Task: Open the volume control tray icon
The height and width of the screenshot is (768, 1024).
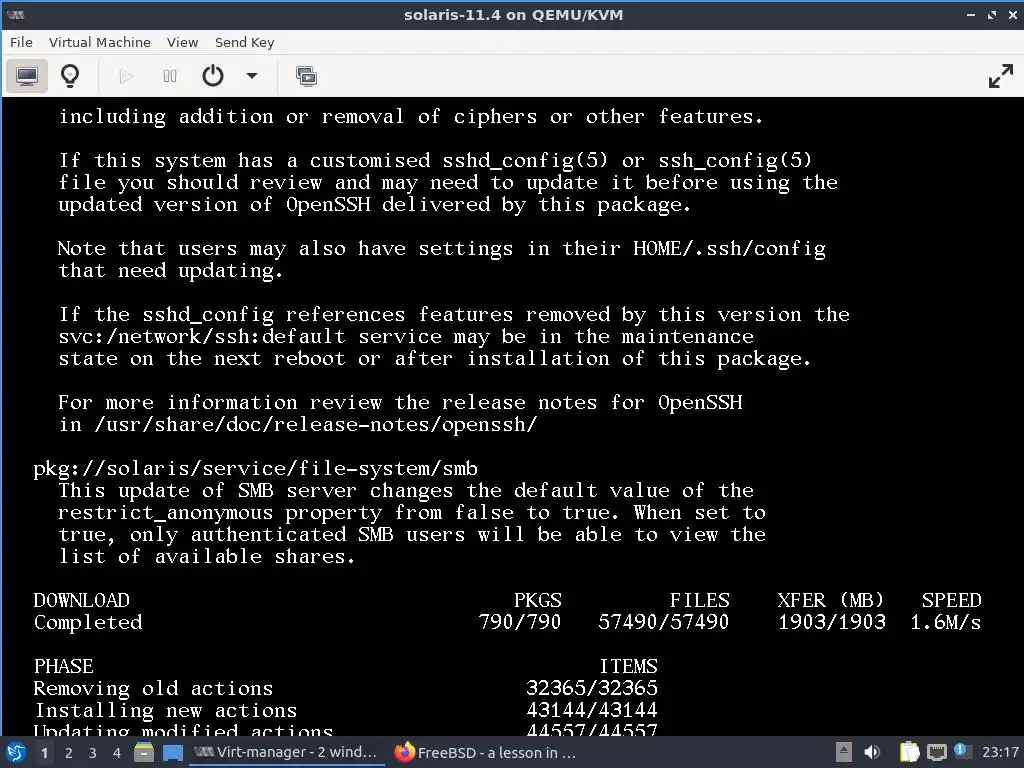Action: [x=871, y=752]
